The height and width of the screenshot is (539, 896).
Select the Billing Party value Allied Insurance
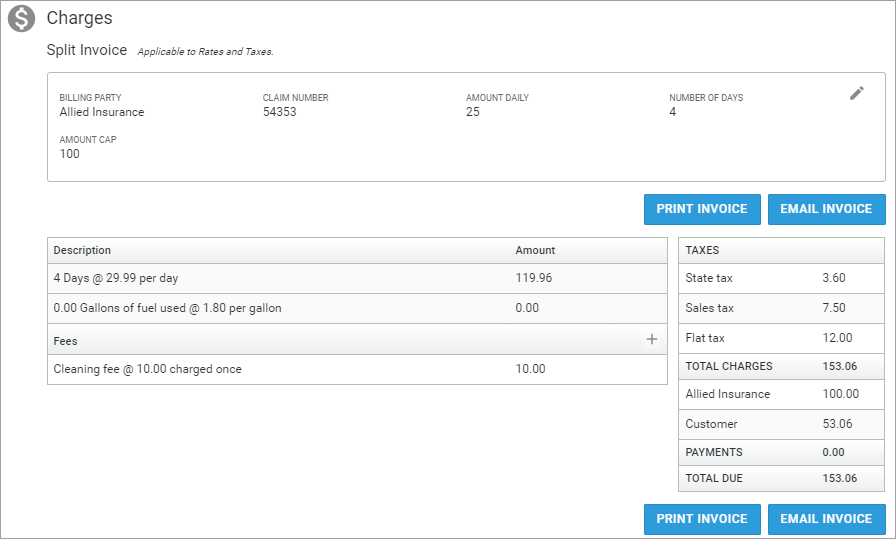(x=102, y=112)
